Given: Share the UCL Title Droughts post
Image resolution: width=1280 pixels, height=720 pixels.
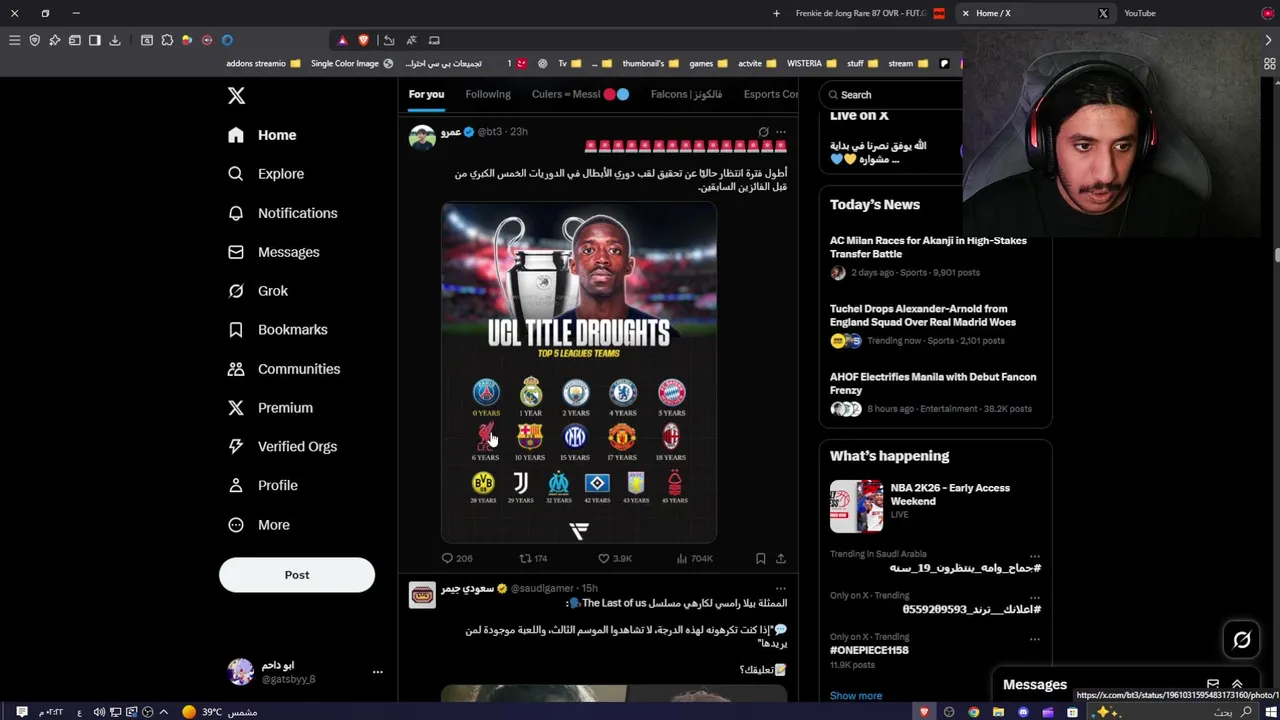Looking at the screenshot, I should tap(781, 558).
